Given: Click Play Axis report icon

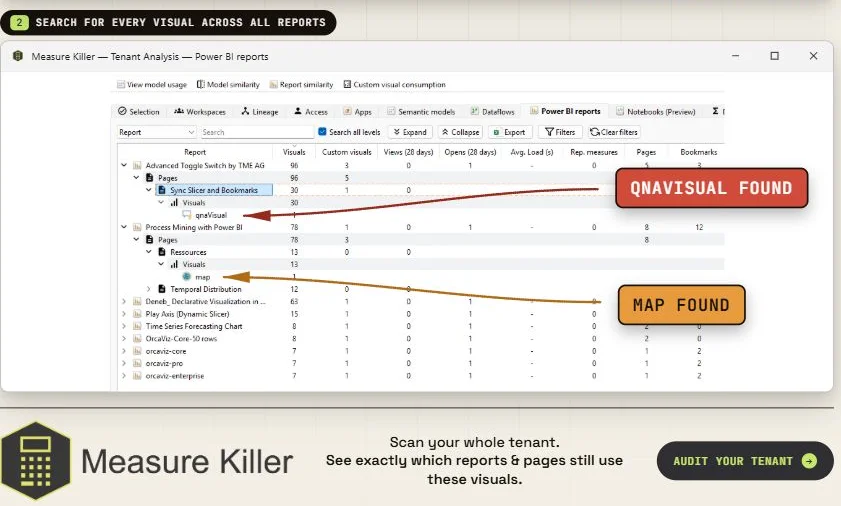Looking at the screenshot, I should click(x=137, y=314).
